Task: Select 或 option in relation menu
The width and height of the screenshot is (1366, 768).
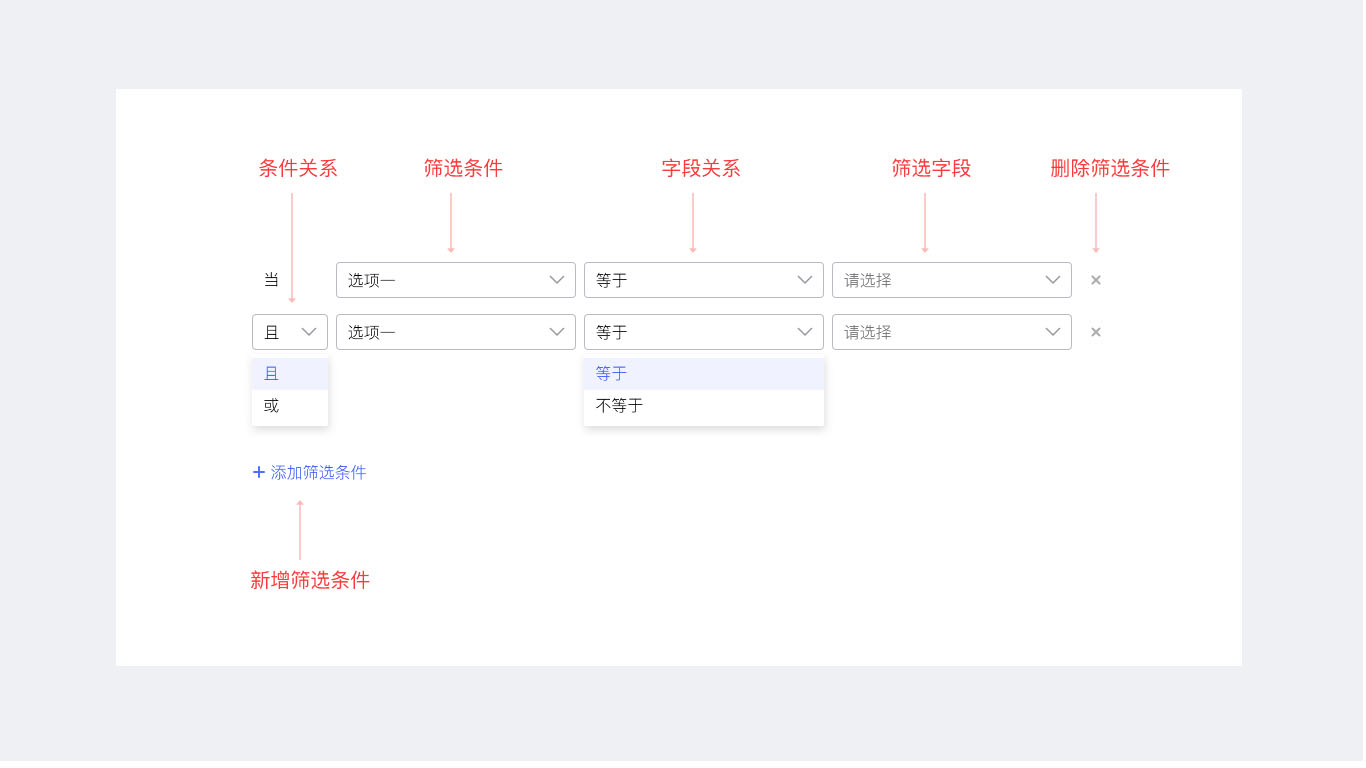Action: coord(289,406)
